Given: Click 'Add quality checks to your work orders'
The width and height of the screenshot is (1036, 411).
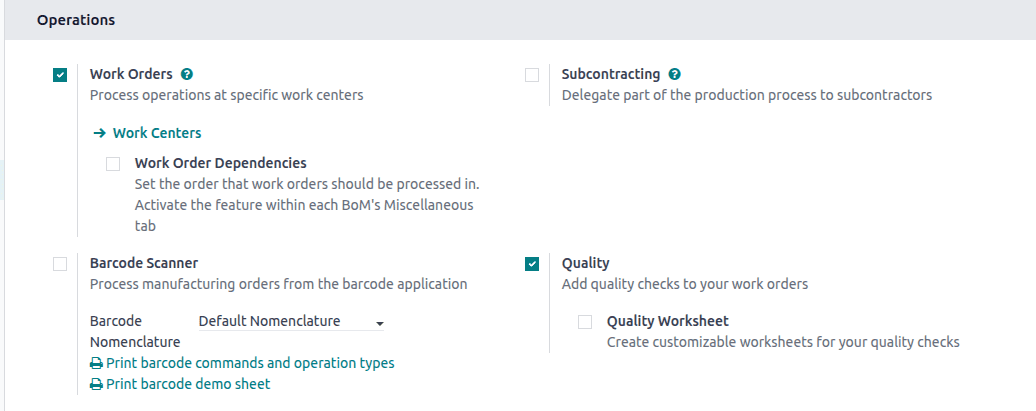Looking at the screenshot, I should click(x=684, y=285).
